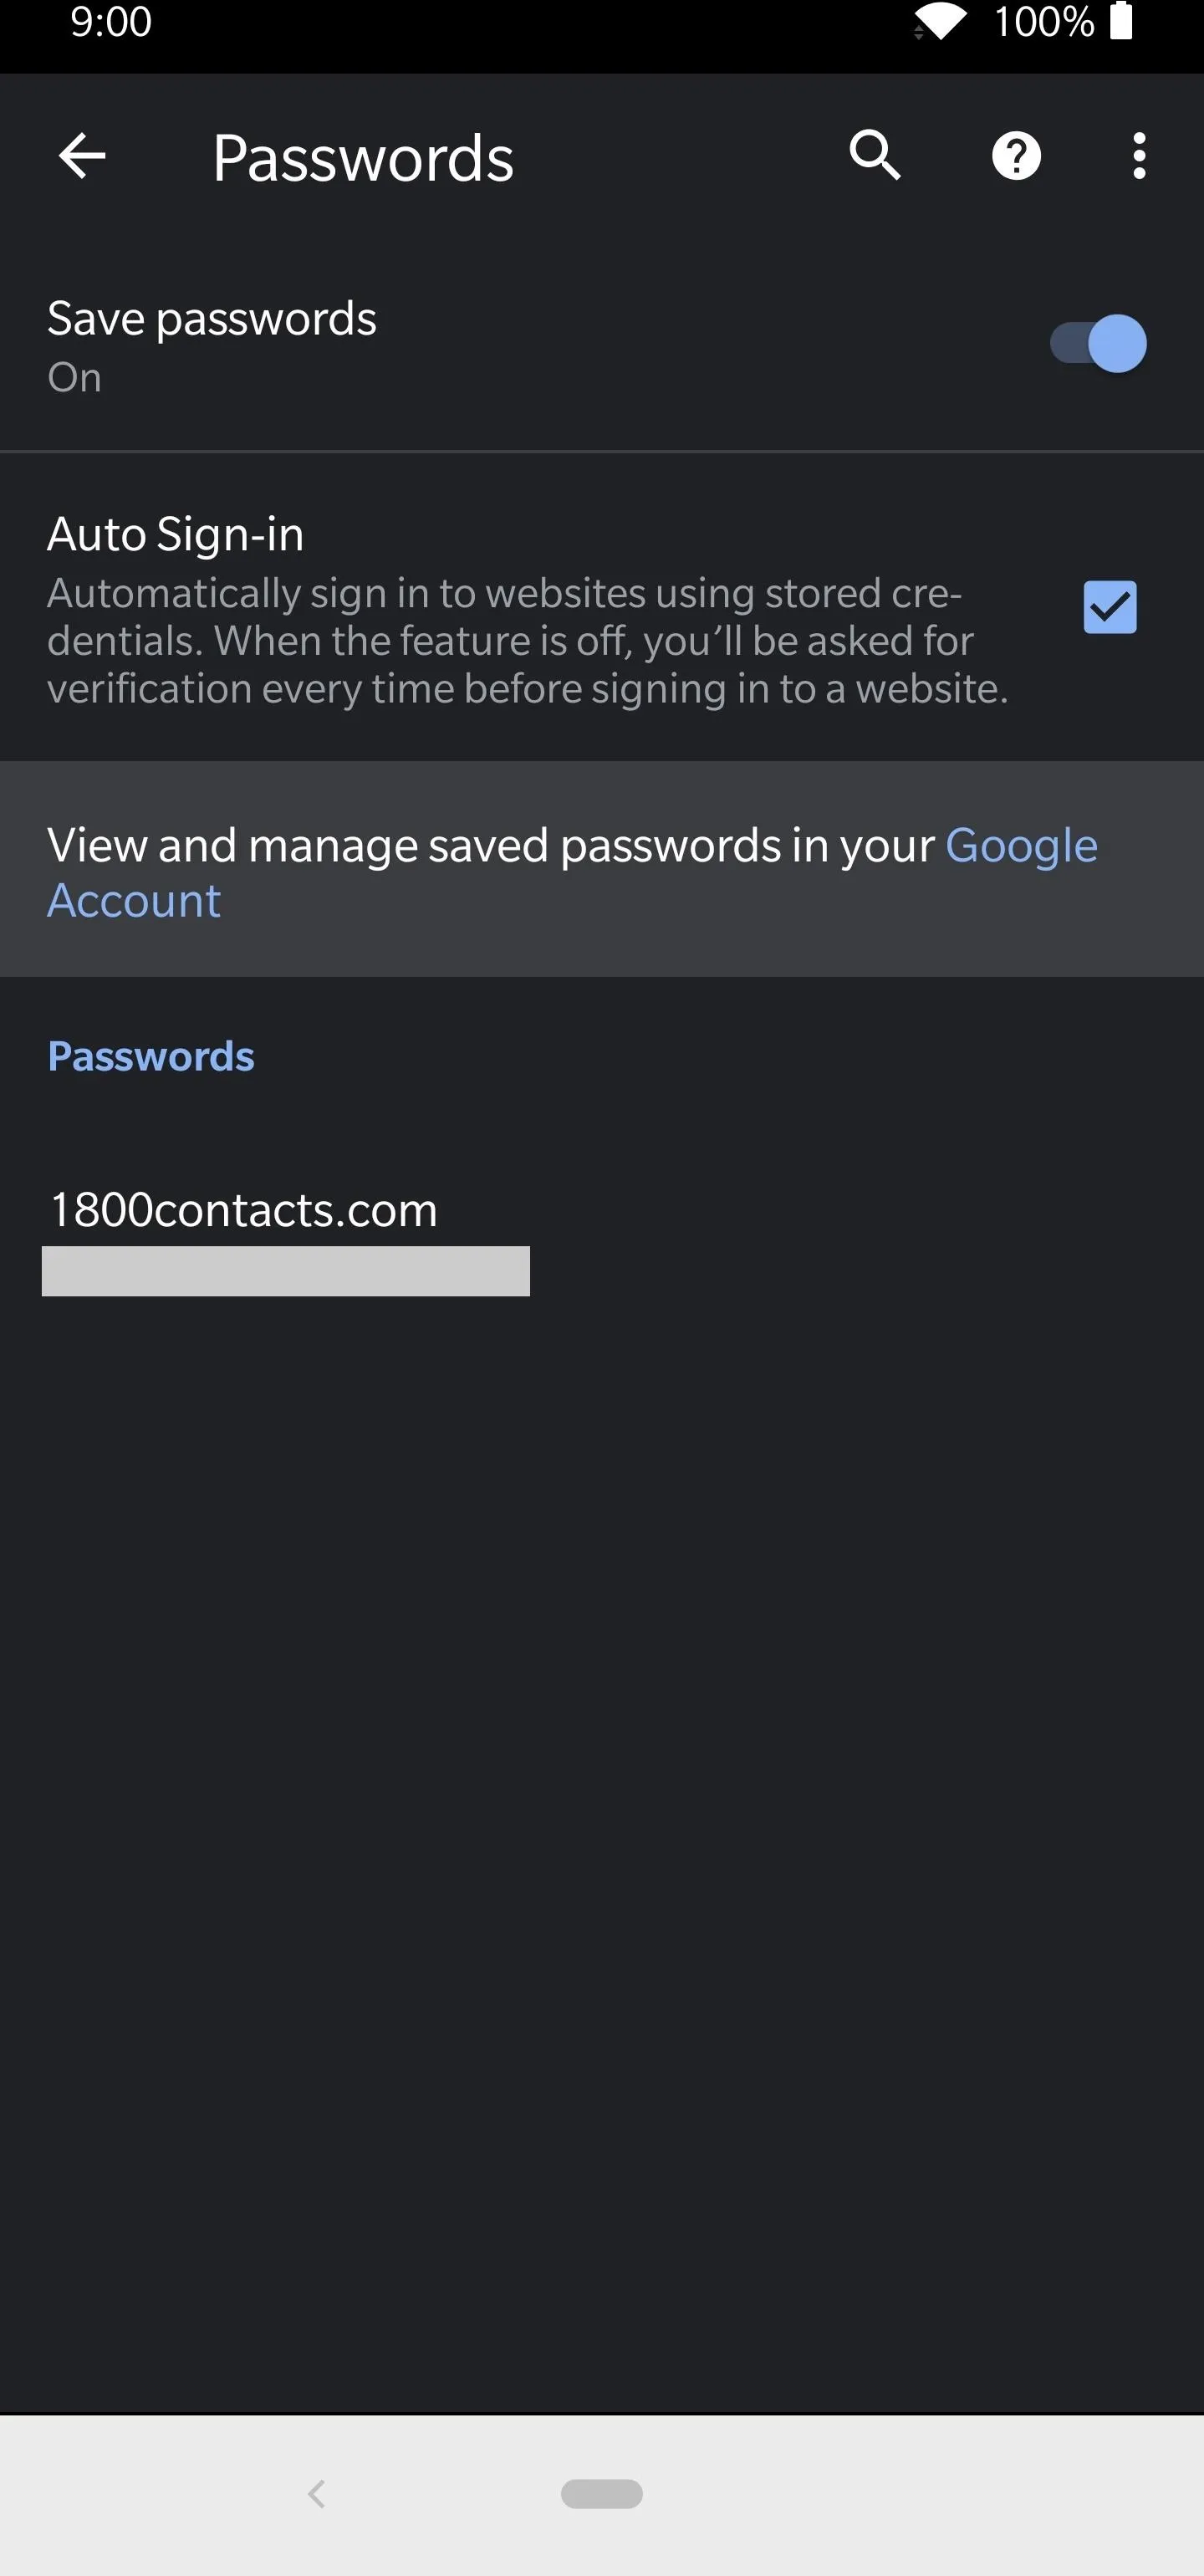Open help via the question mark icon
The width and height of the screenshot is (1204, 2576).
pos(1016,156)
